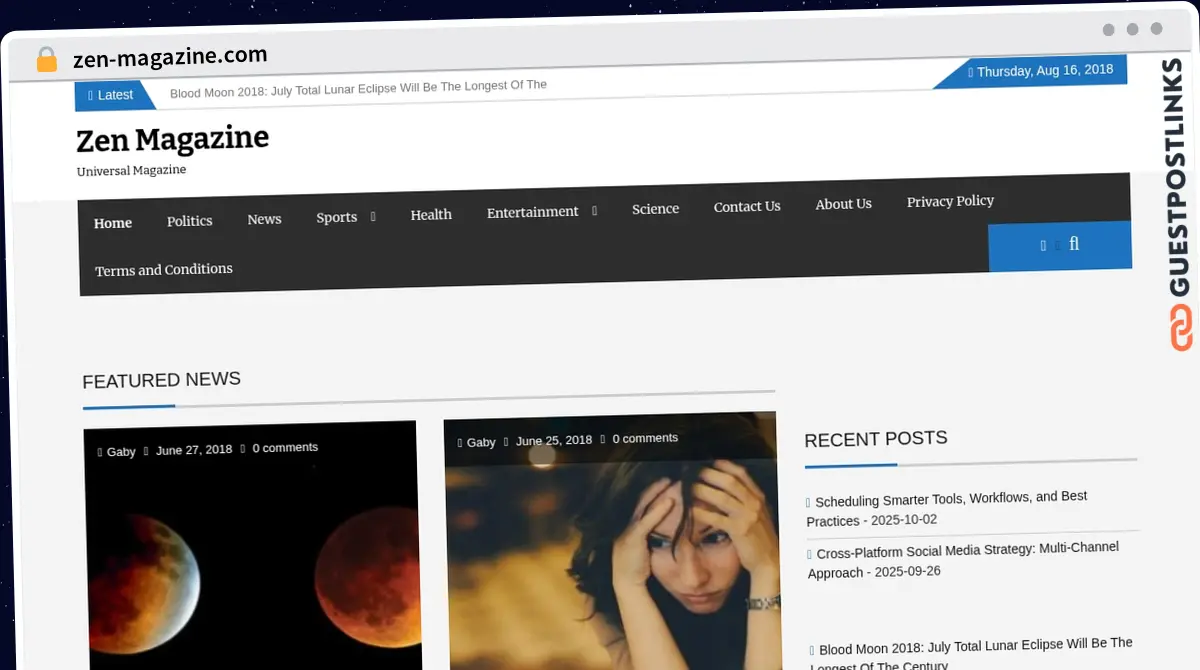Viewport: 1200px width, 670px height.
Task: Open the Science menu item
Action: coord(655,209)
